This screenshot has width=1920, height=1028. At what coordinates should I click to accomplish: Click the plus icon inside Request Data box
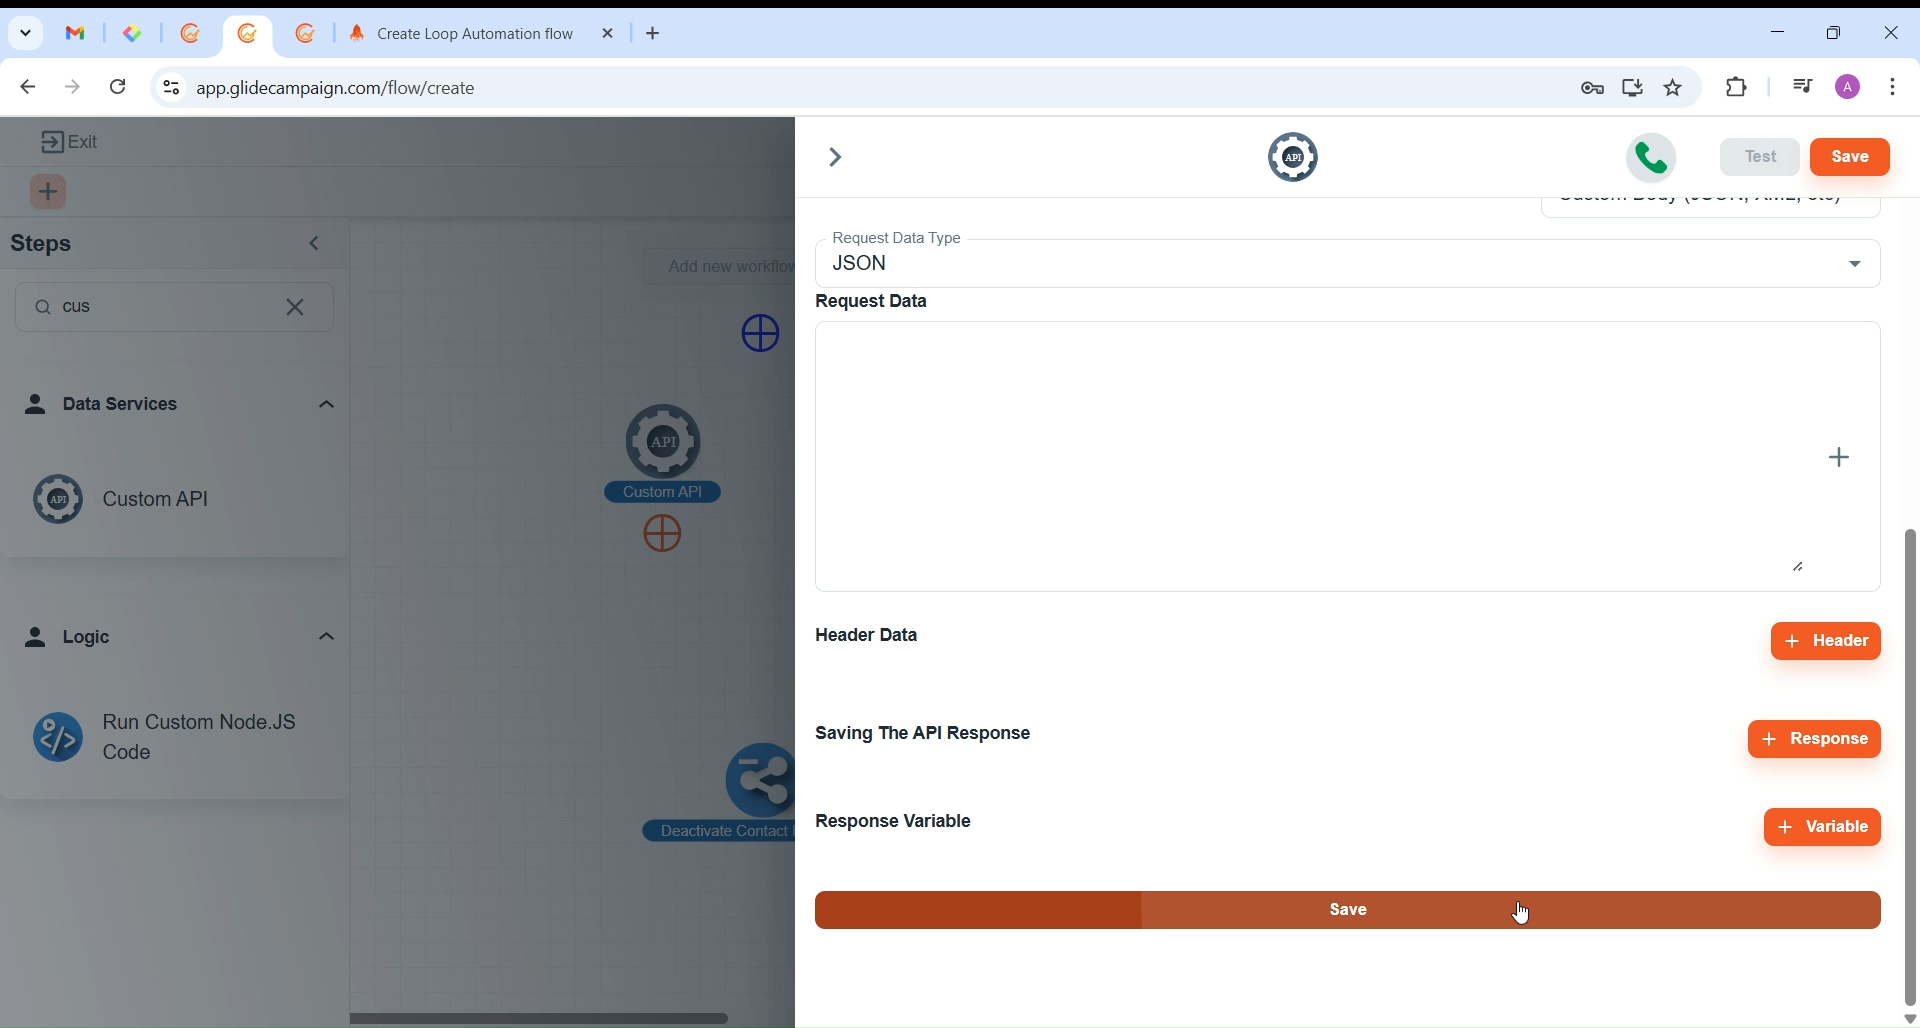coord(1841,458)
